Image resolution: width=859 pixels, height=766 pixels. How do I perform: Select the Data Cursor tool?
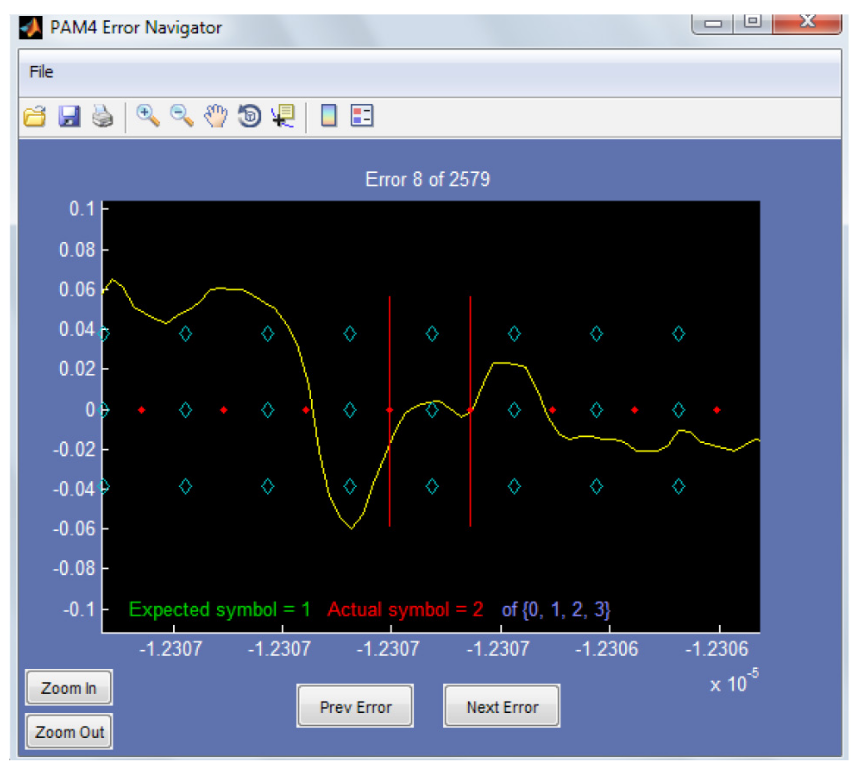[283, 116]
